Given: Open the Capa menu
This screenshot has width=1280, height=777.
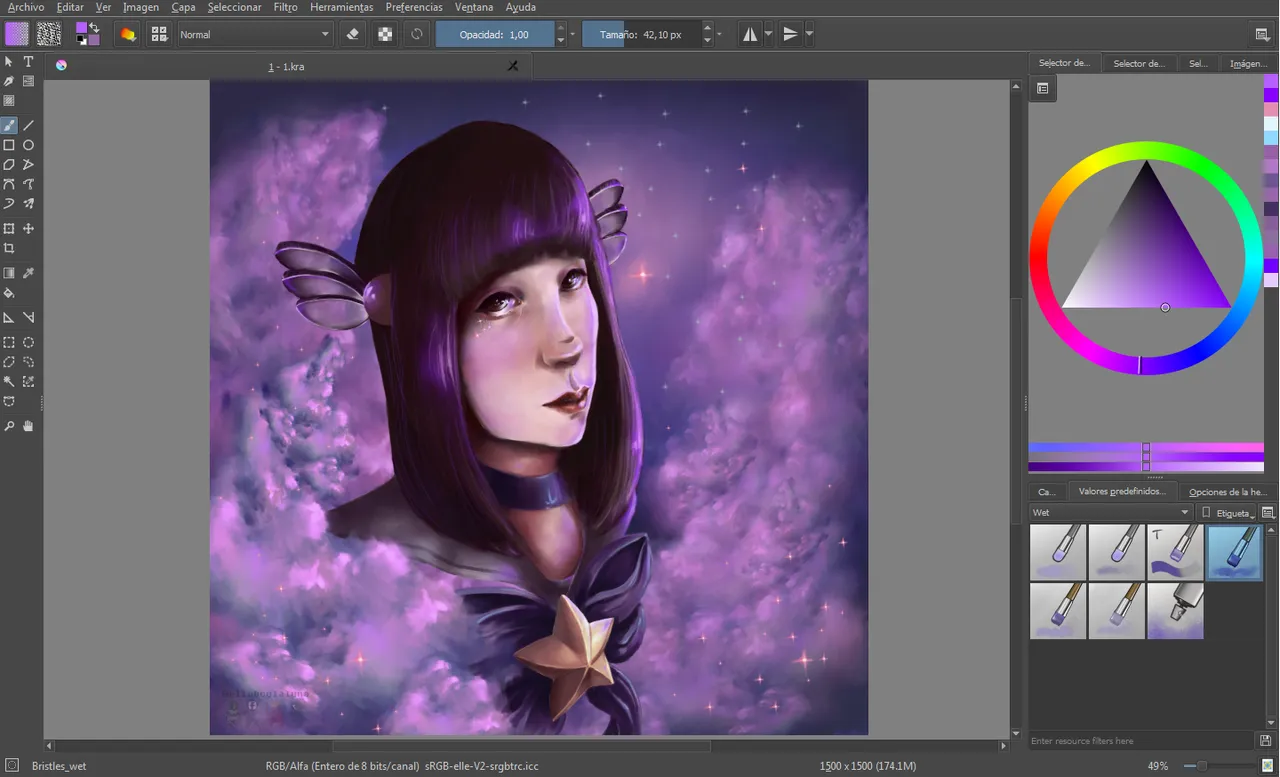Looking at the screenshot, I should point(183,7).
